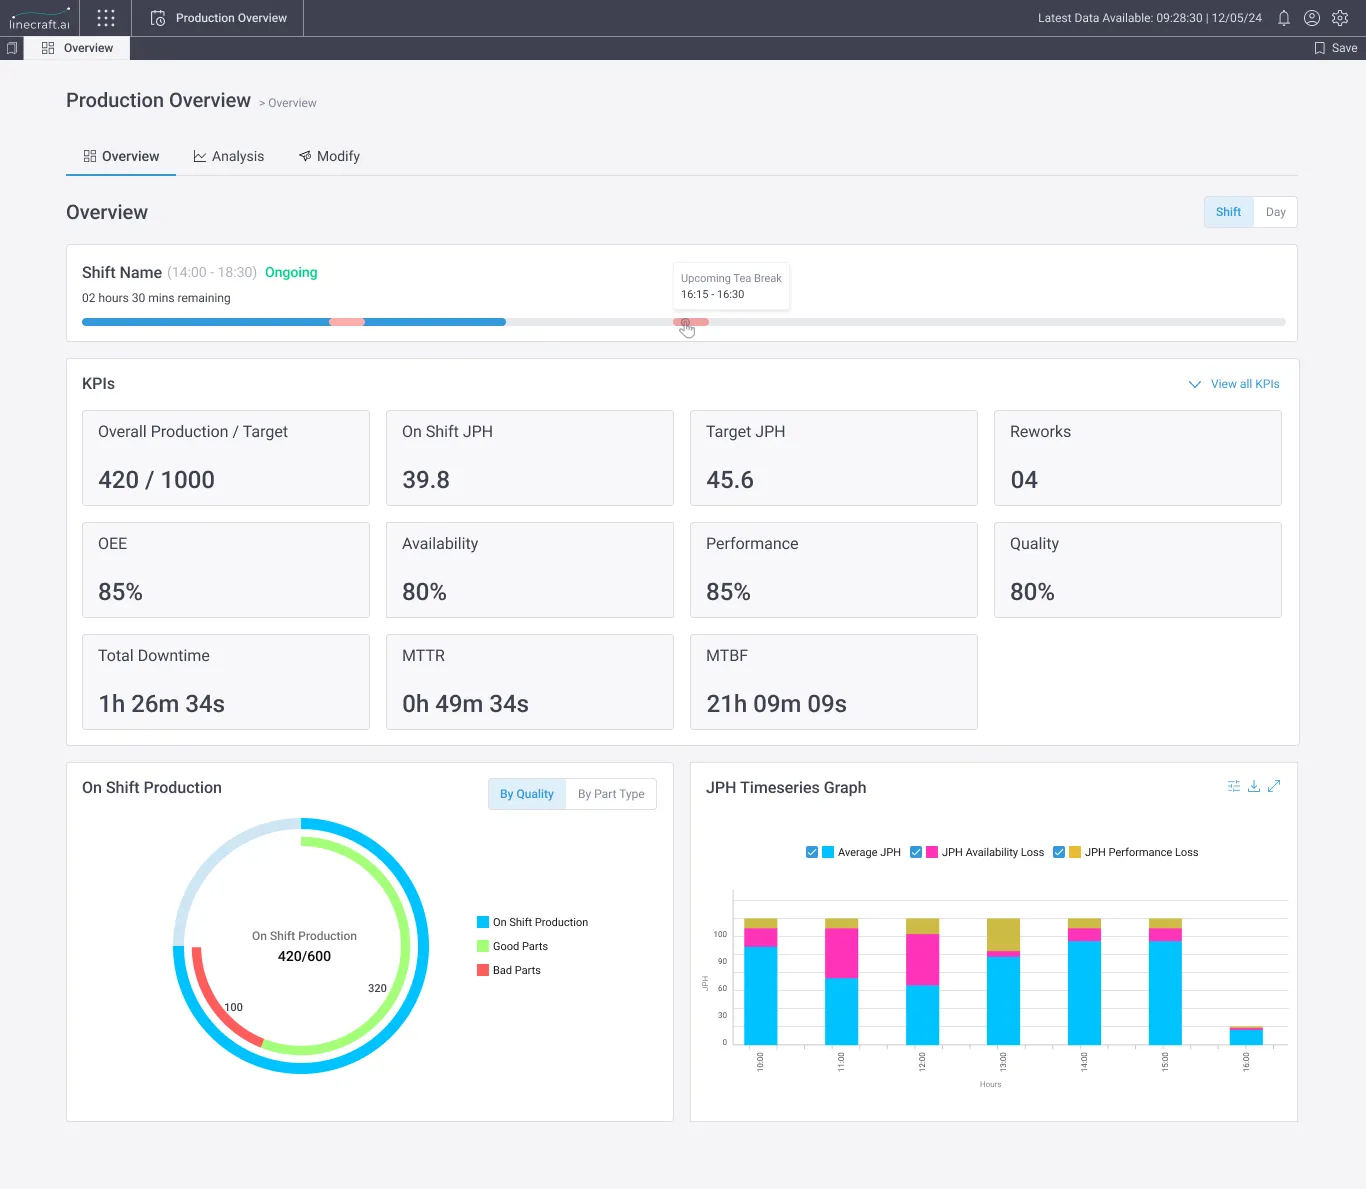1366x1189 pixels.
Task: Click the Overview breadcrumb link
Action: pyautogui.click(x=292, y=103)
